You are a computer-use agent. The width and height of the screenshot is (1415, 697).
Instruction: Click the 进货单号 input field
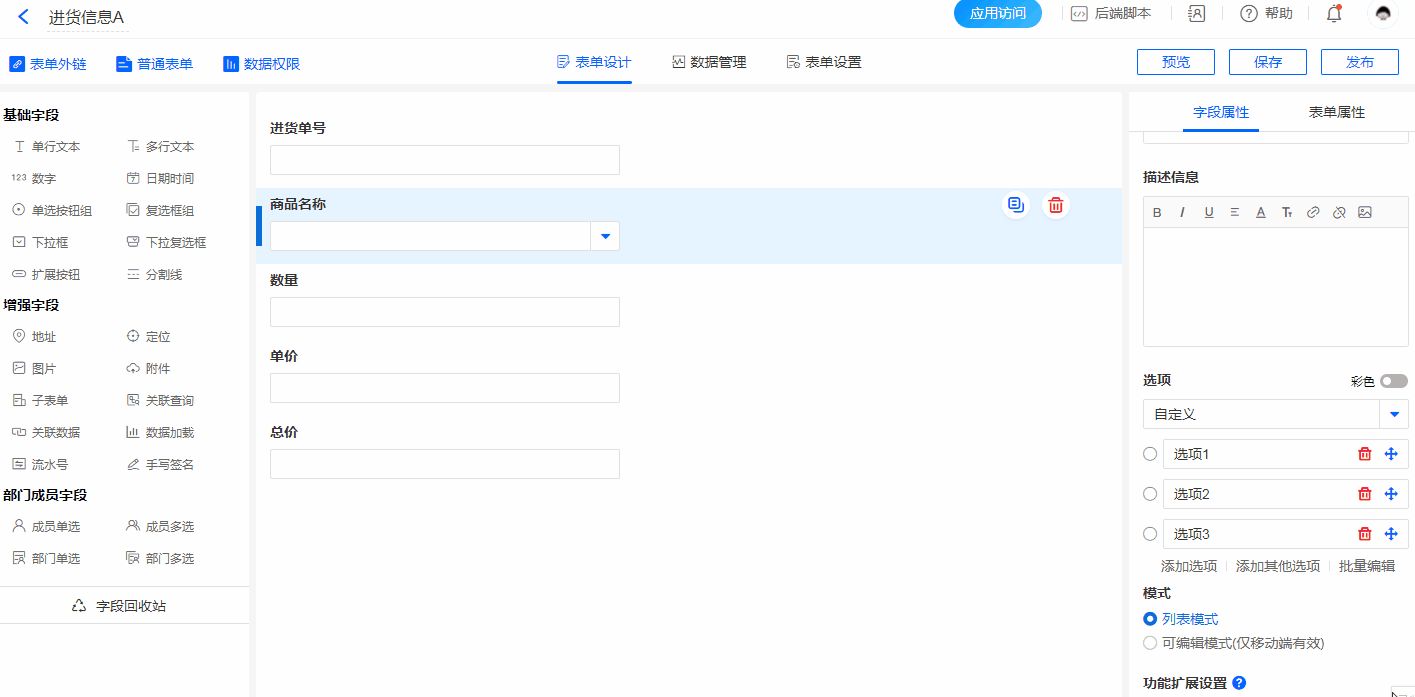point(445,160)
